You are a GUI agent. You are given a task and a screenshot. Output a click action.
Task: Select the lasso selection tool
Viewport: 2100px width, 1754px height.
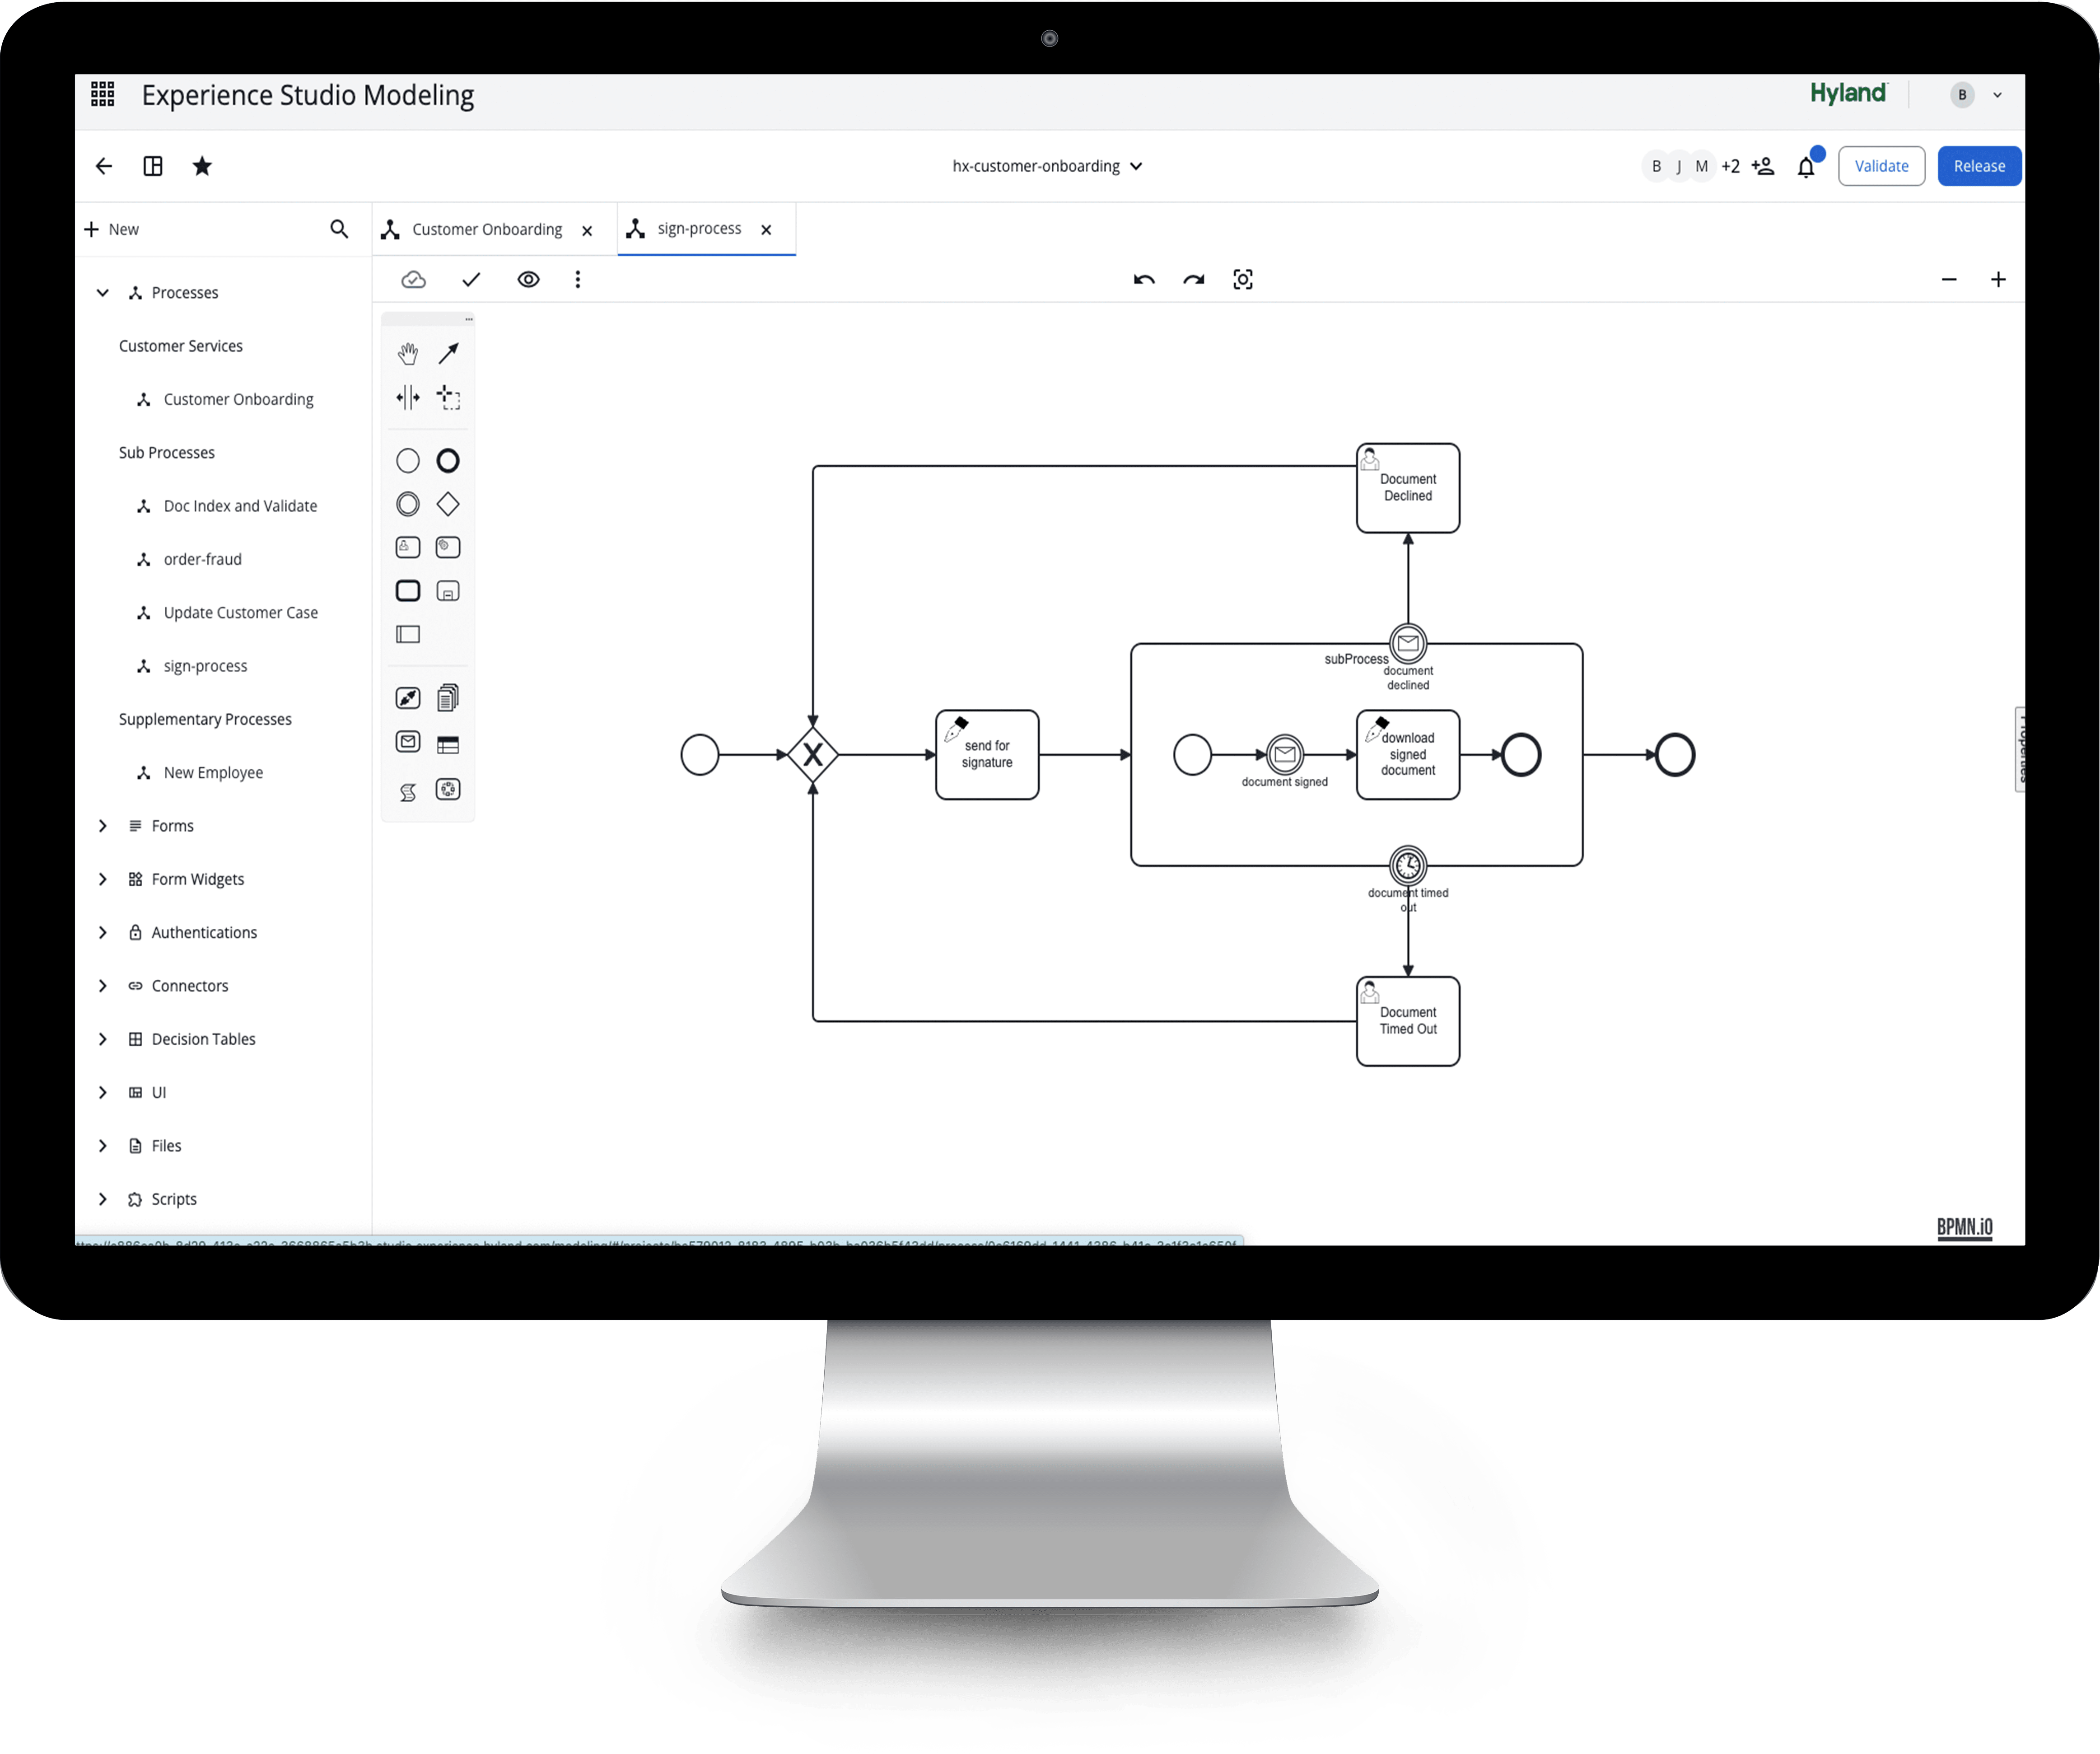449,398
